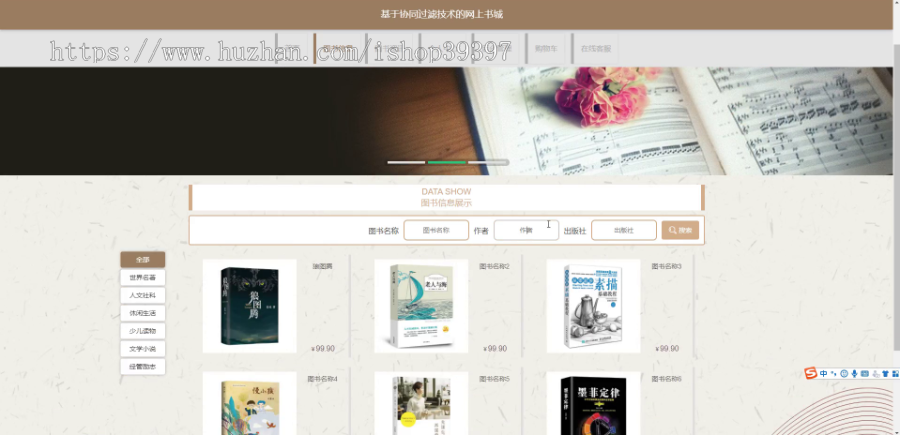This screenshot has width=900, height=435.
Task: Go to the 首页 home tab
Action: click(x=293, y=49)
